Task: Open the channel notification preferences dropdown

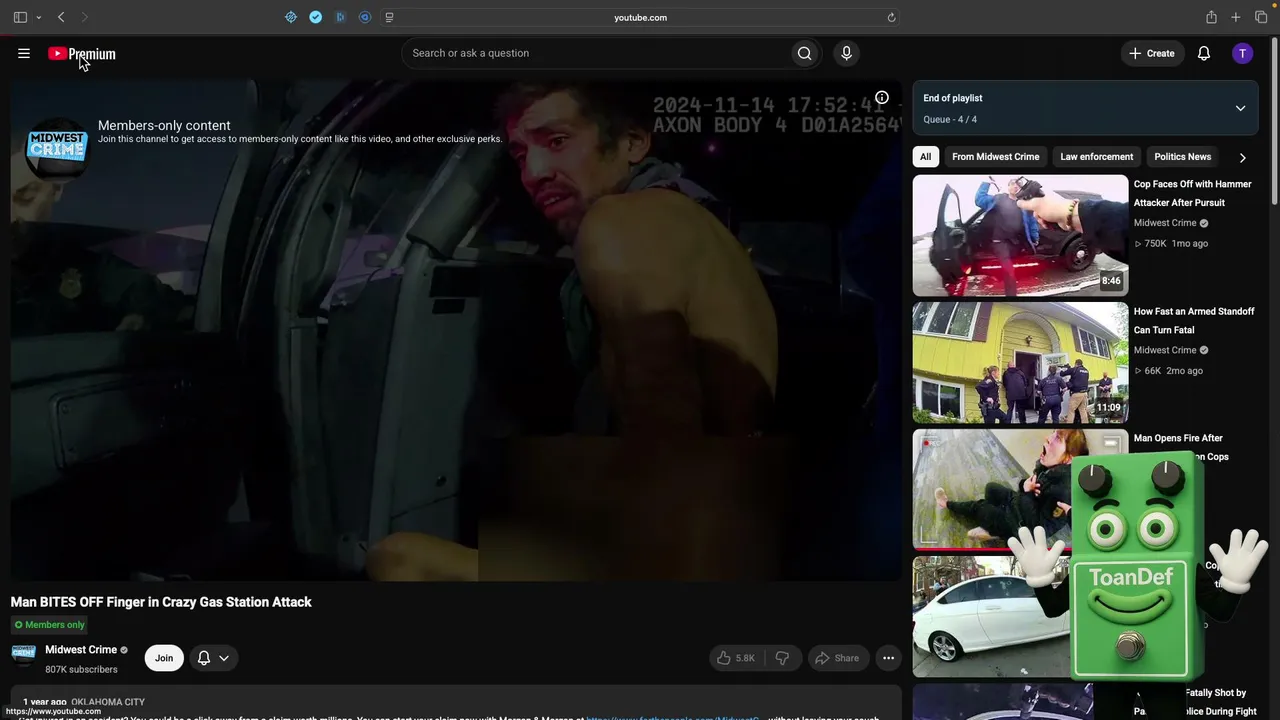Action: point(213,658)
